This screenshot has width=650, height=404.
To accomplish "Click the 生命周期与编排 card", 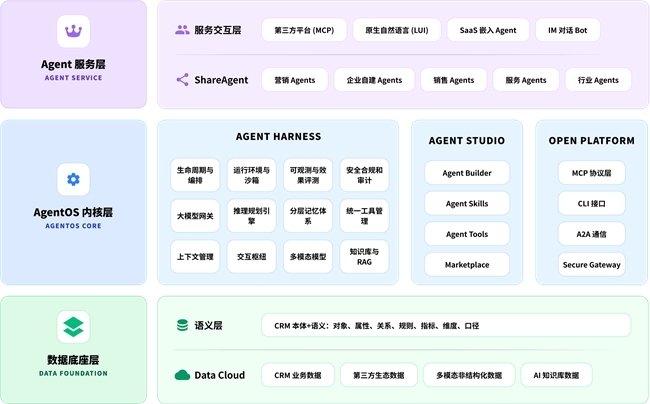I will (195, 175).
